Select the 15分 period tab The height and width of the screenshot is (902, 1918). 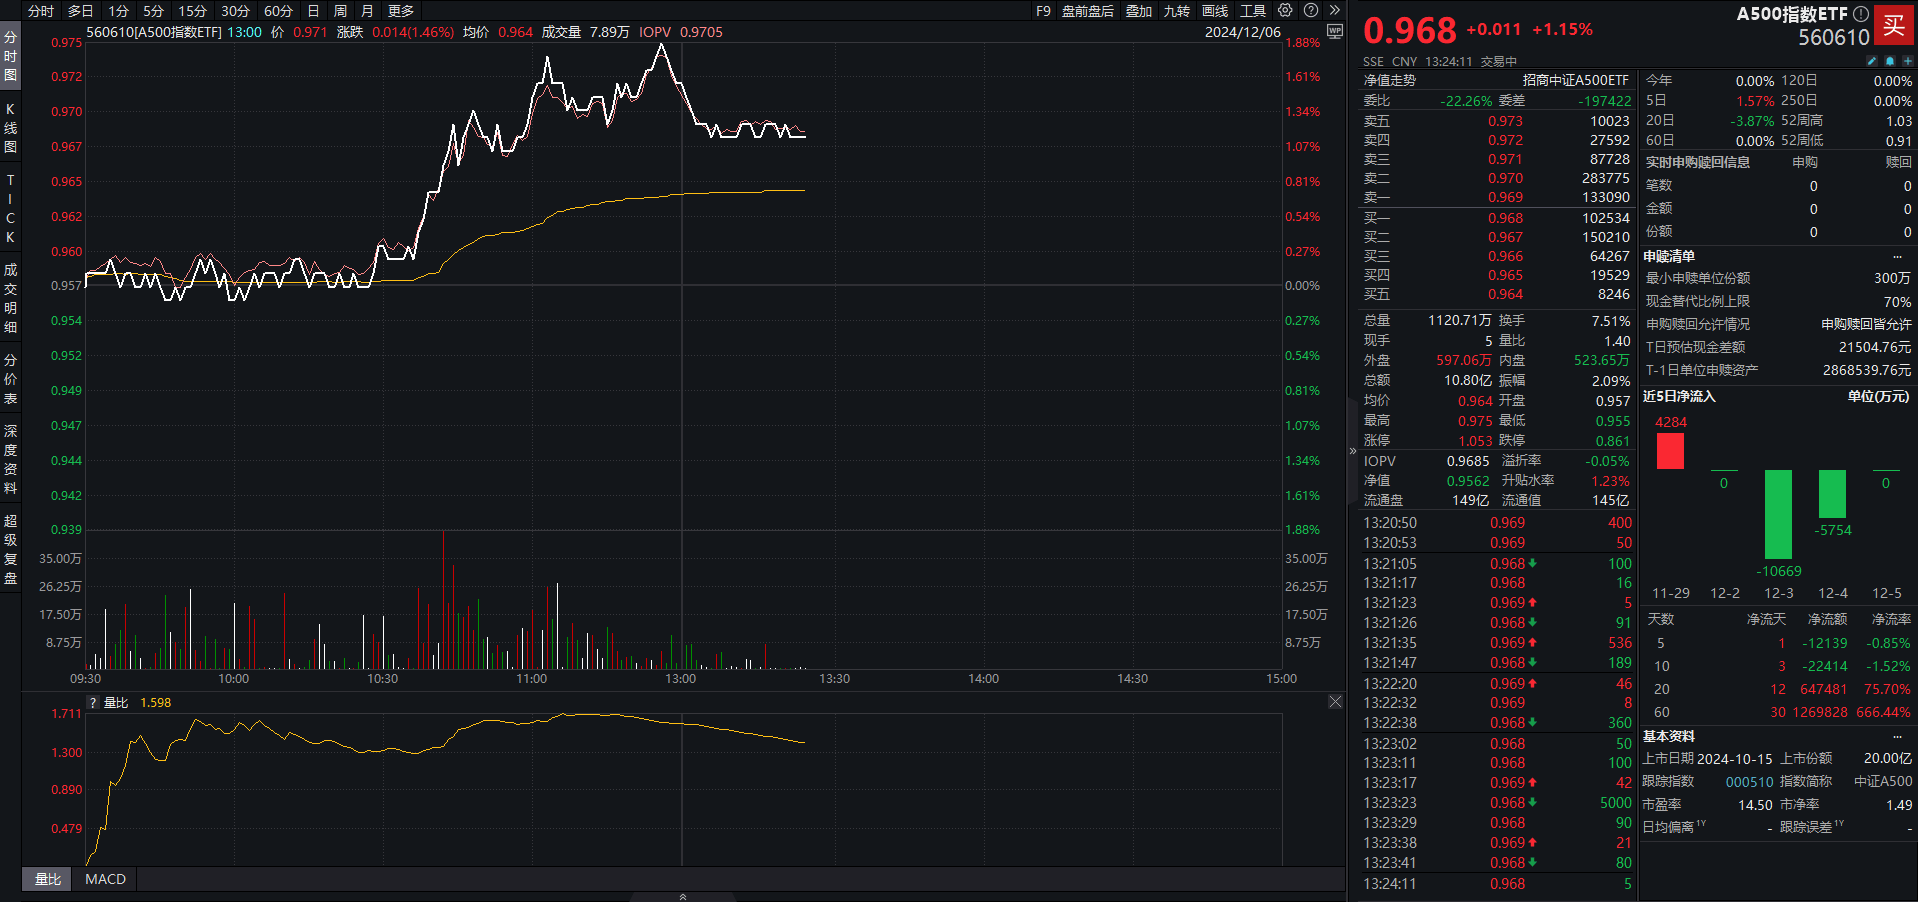(192, 11)
